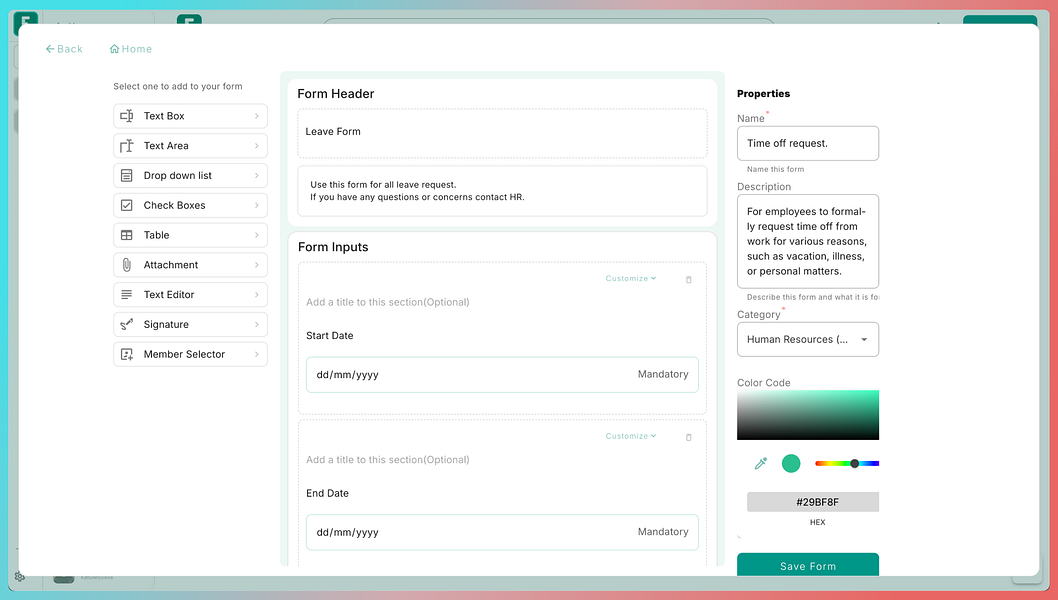Image resolution: width=1058 pixels, height=600 pixels.
Task: Add Table element to the form
Action: click(x=190, y=235)
